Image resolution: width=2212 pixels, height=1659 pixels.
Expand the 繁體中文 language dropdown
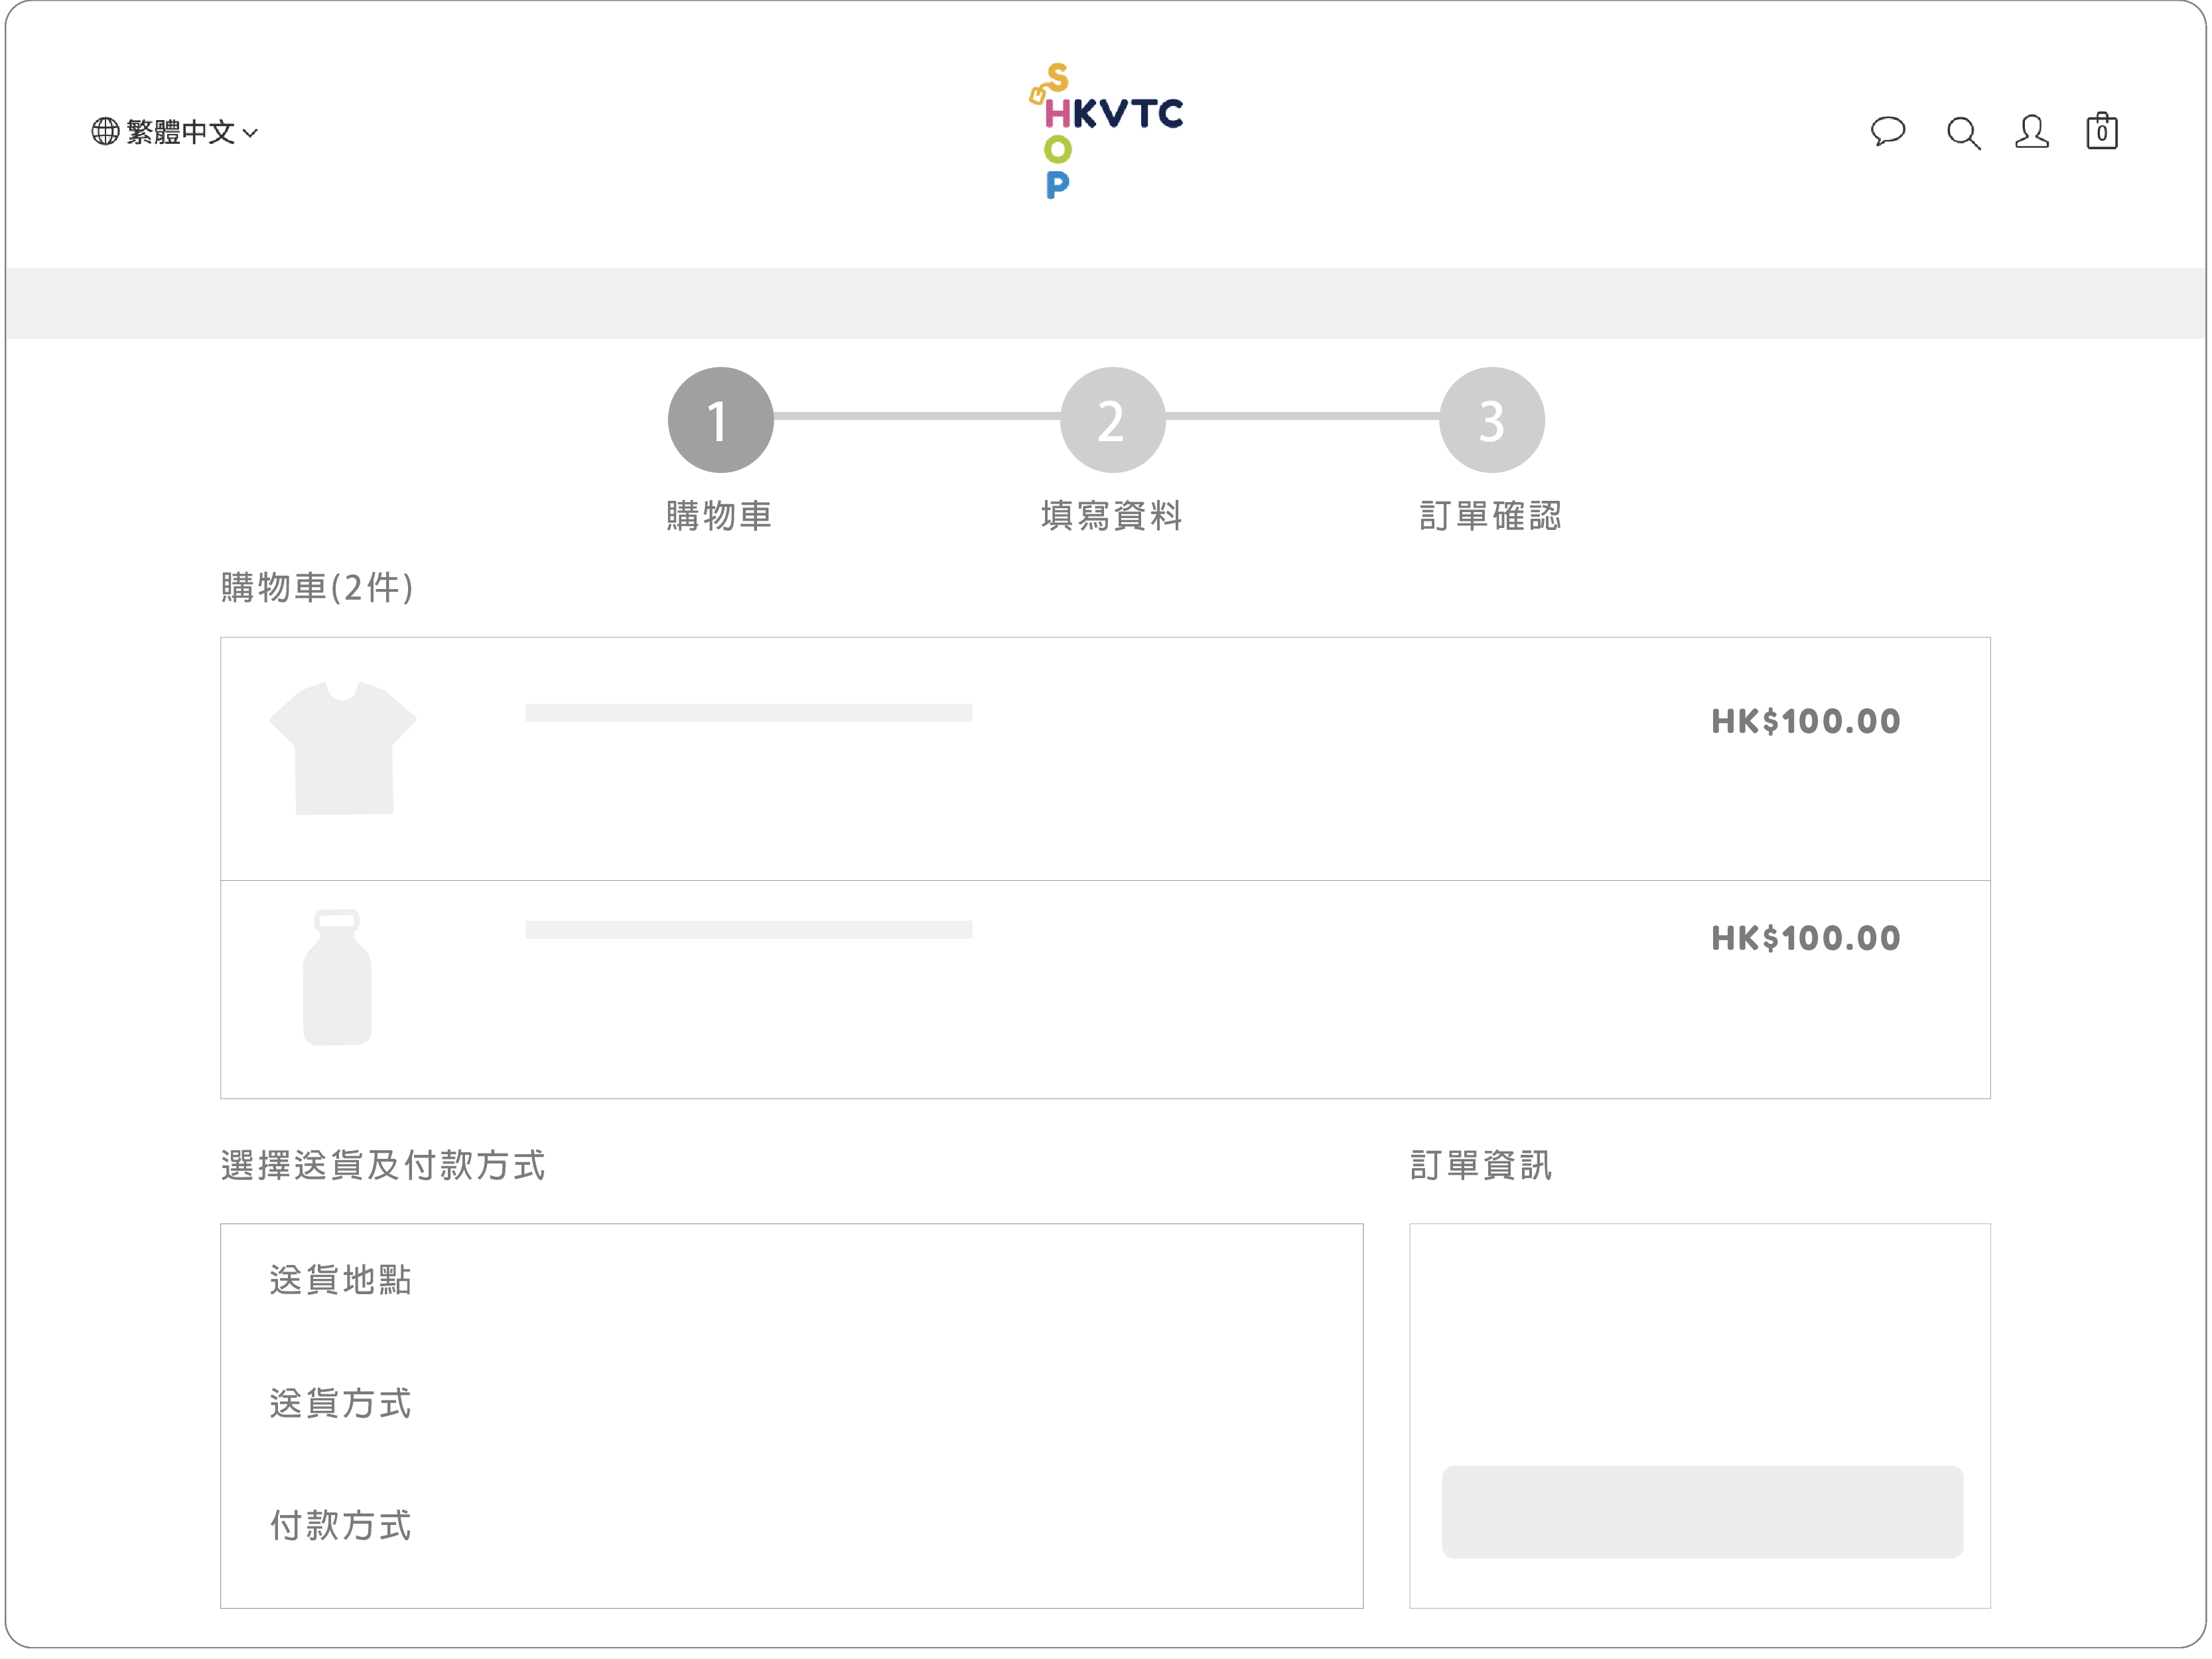tap(181, 132)
